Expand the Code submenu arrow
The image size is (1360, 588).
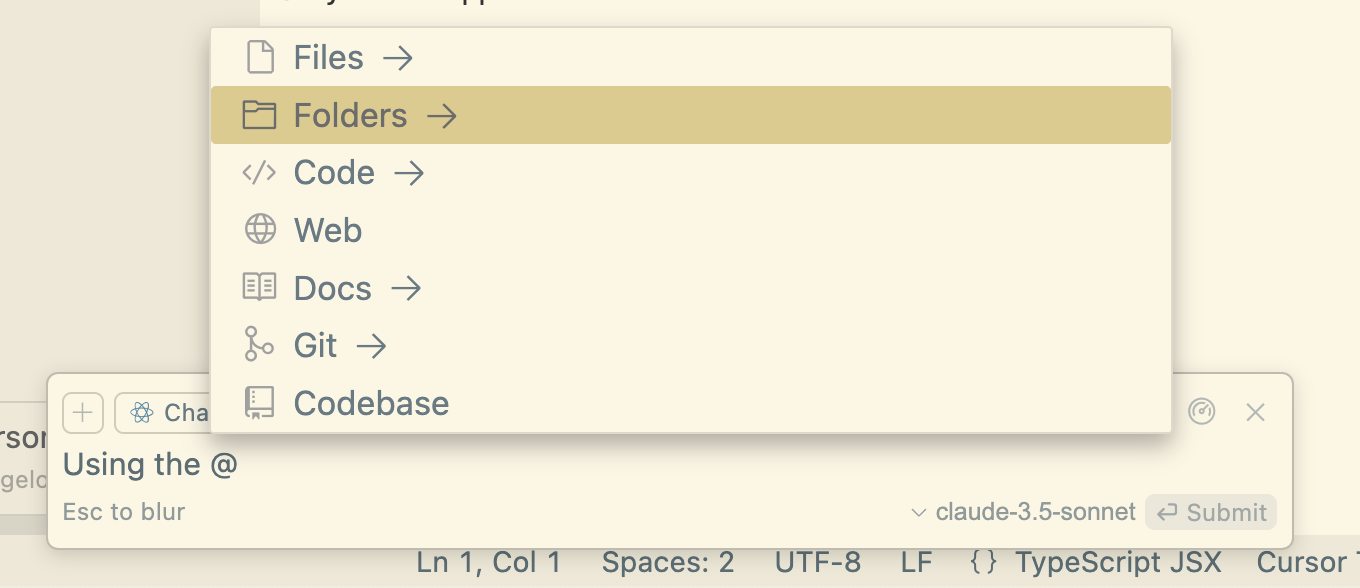coord(409,173)
